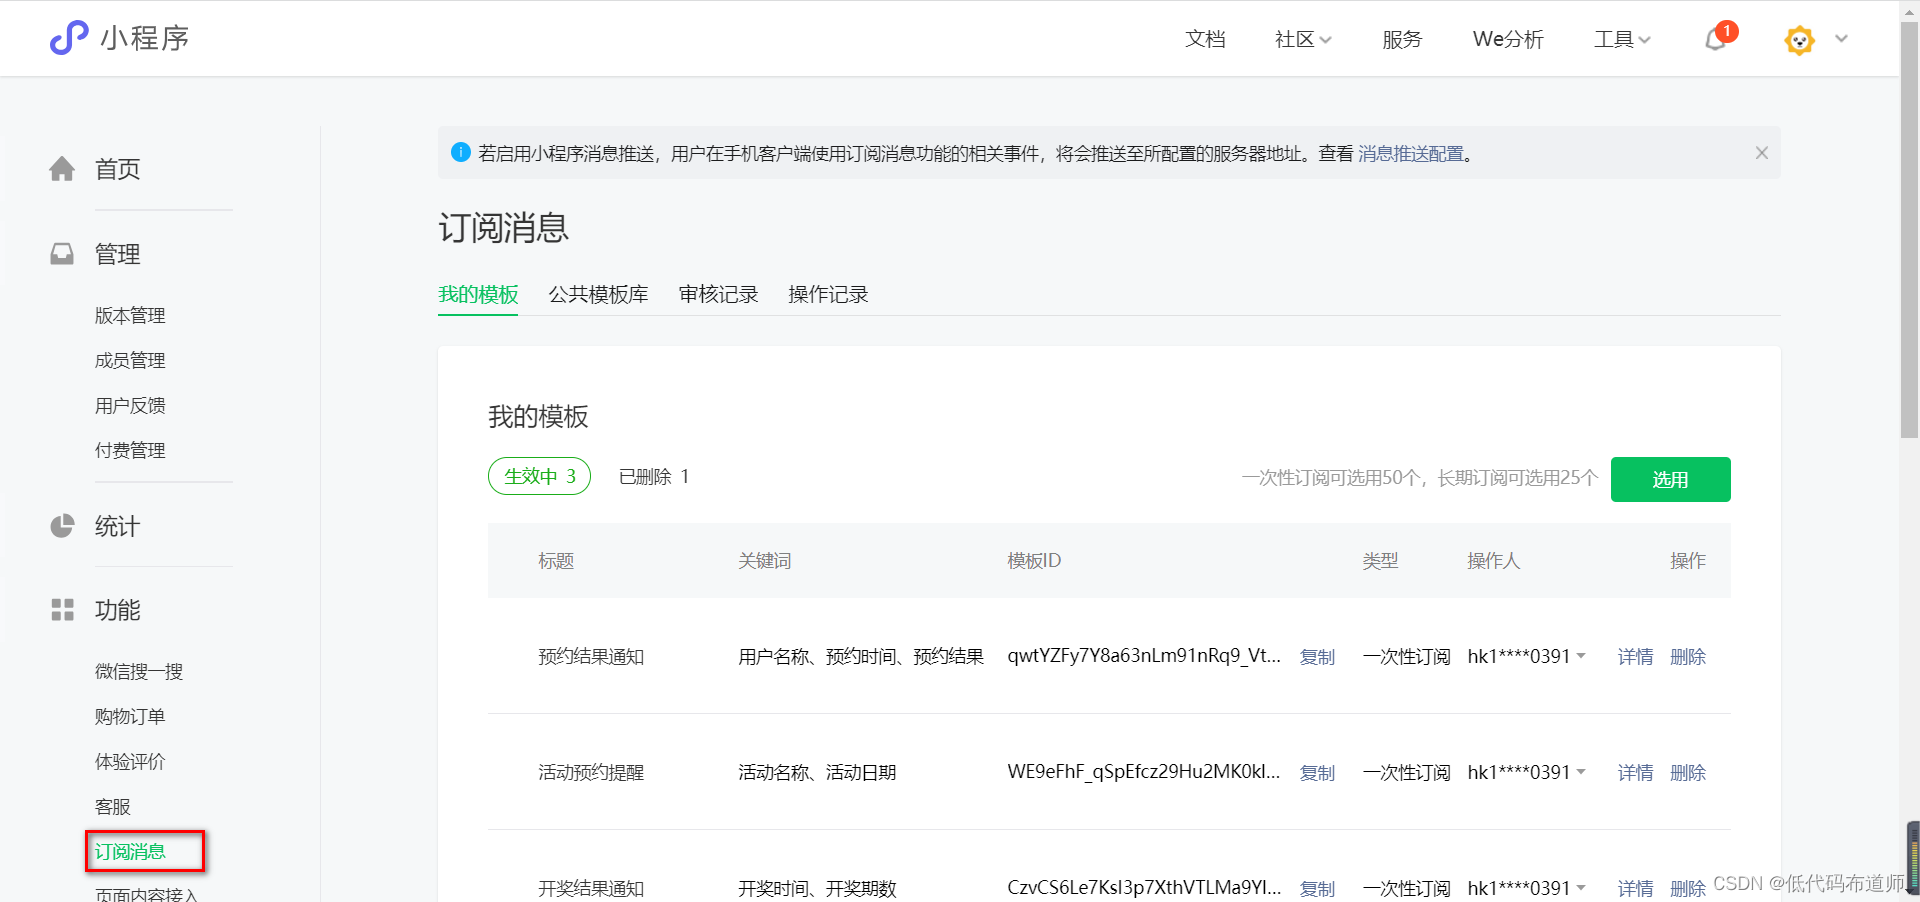
Task: Open 详情 for 开奖结果通知
Action: pyautogui.click(x=1635, y=888)
